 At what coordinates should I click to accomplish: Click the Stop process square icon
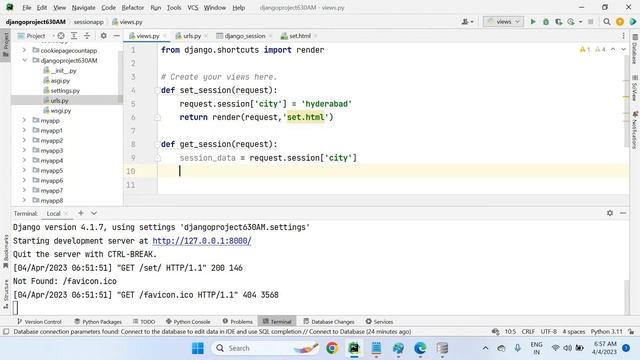590,22
